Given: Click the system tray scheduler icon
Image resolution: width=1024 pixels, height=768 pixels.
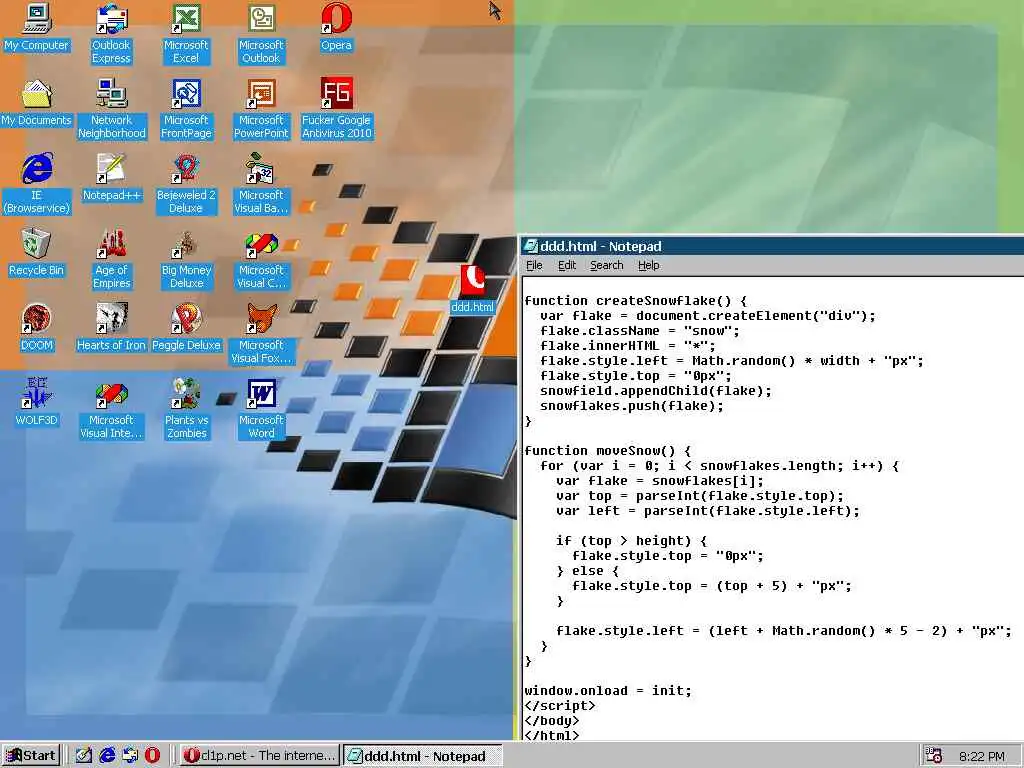Looking at the screenshot, I should tap(934, 756).
